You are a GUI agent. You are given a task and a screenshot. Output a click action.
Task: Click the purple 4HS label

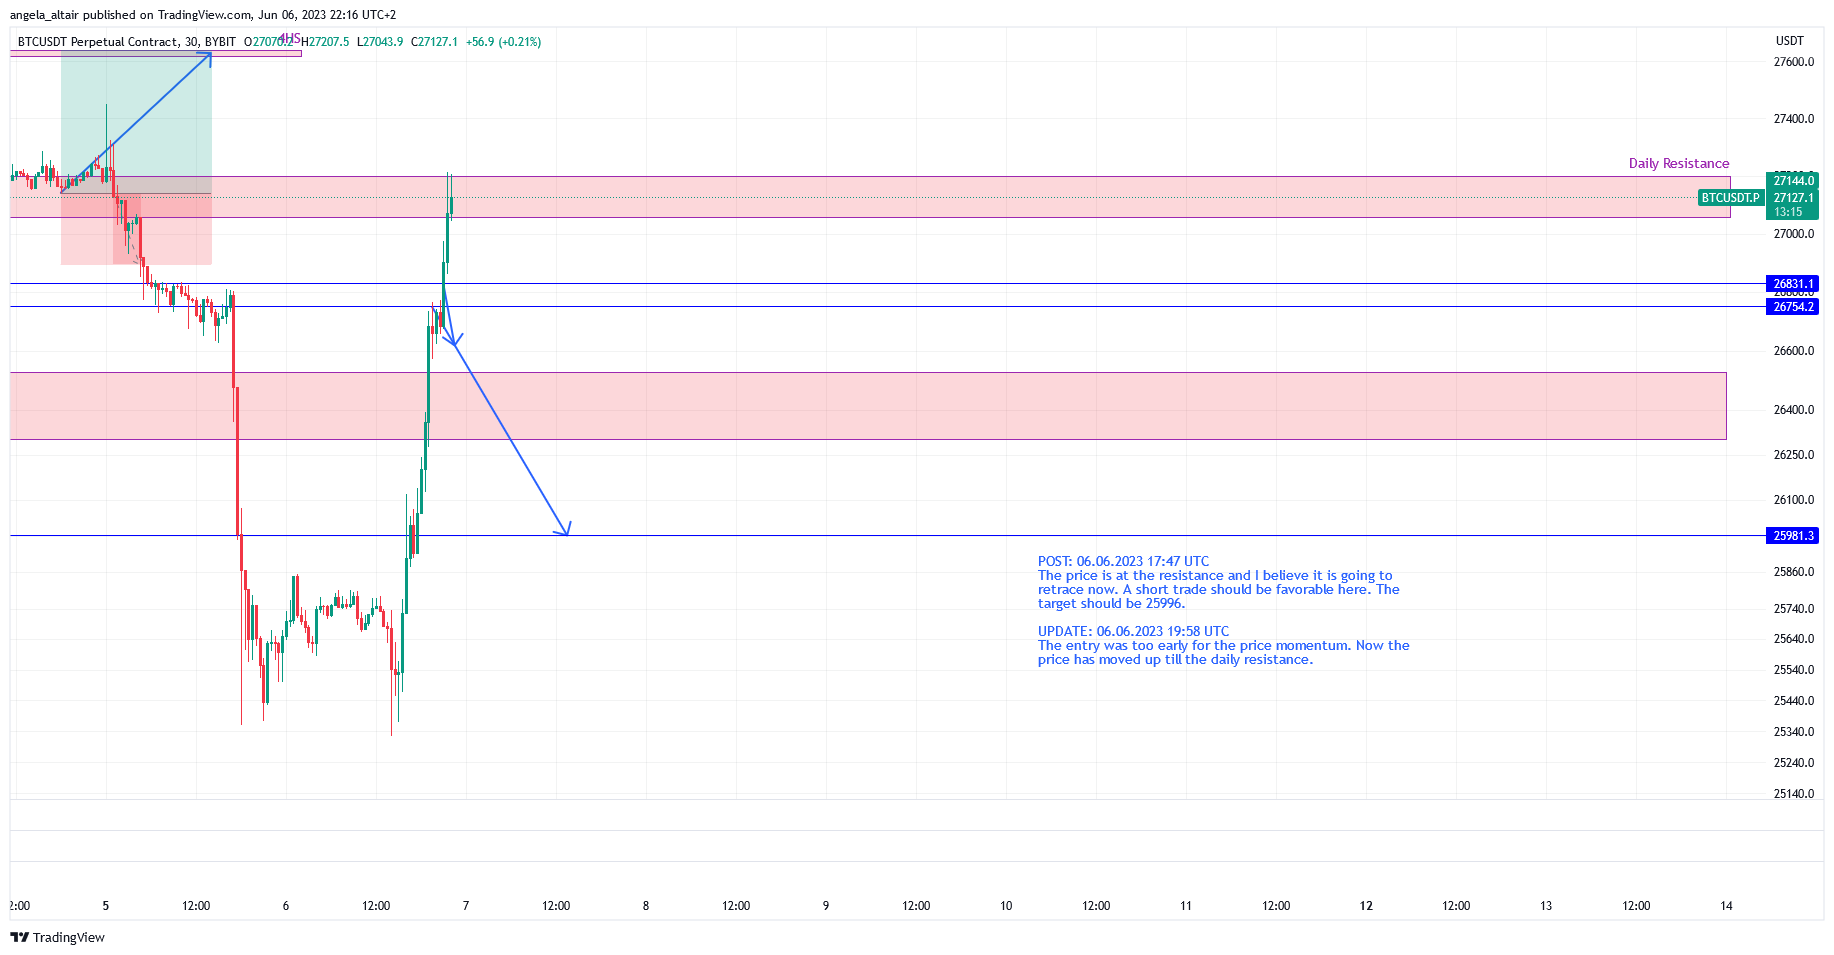(289, 39)
